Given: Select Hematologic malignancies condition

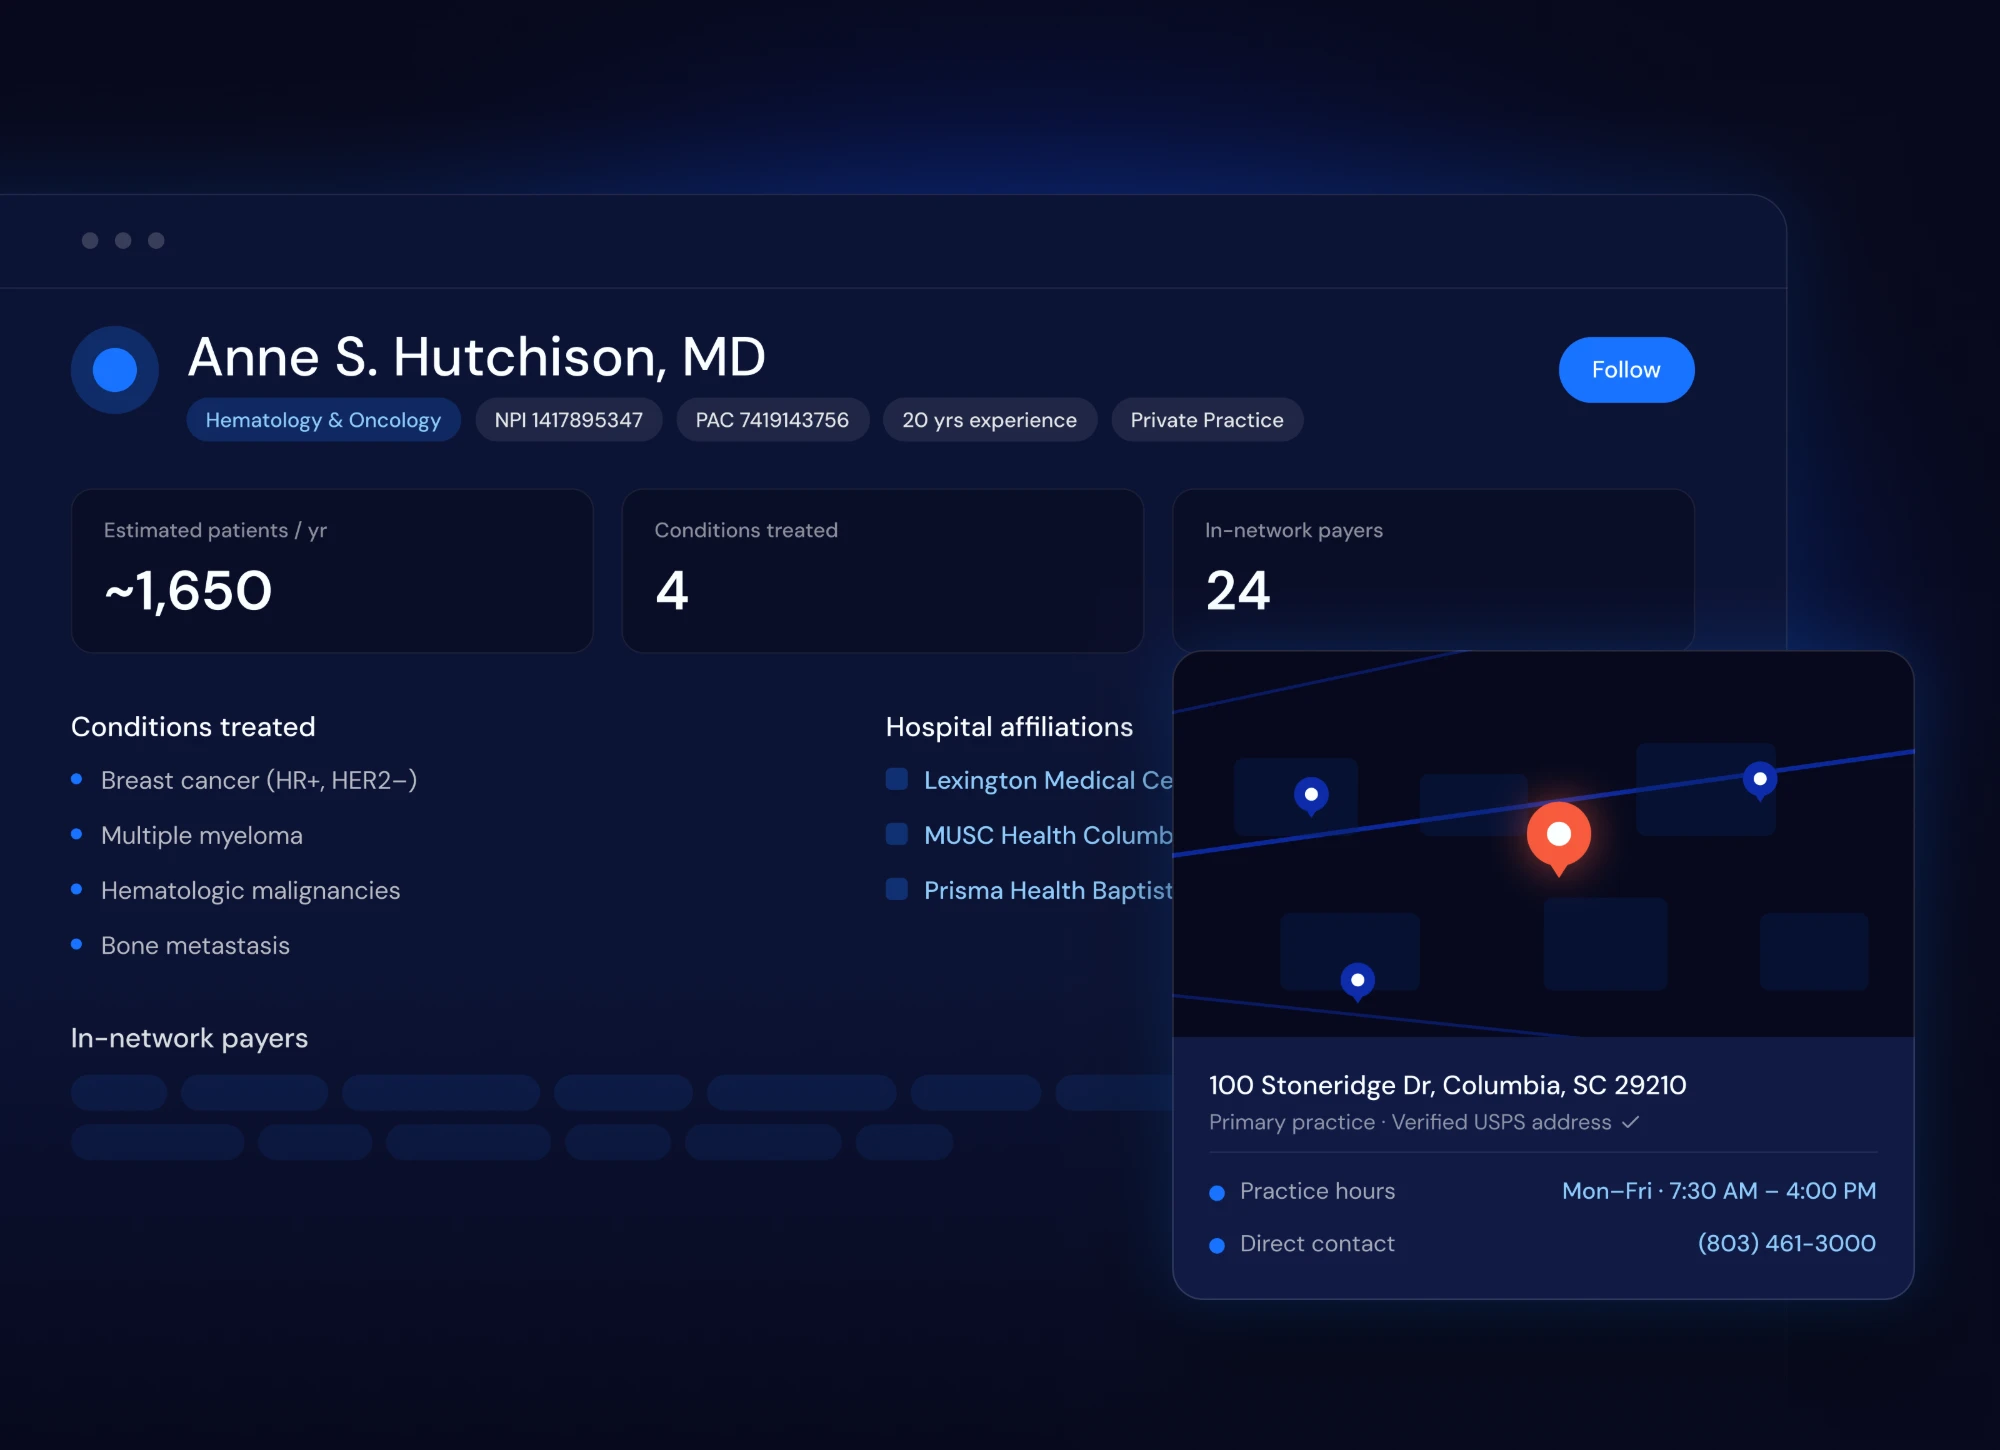Looking at the screenshot, I should click(251, 890).
